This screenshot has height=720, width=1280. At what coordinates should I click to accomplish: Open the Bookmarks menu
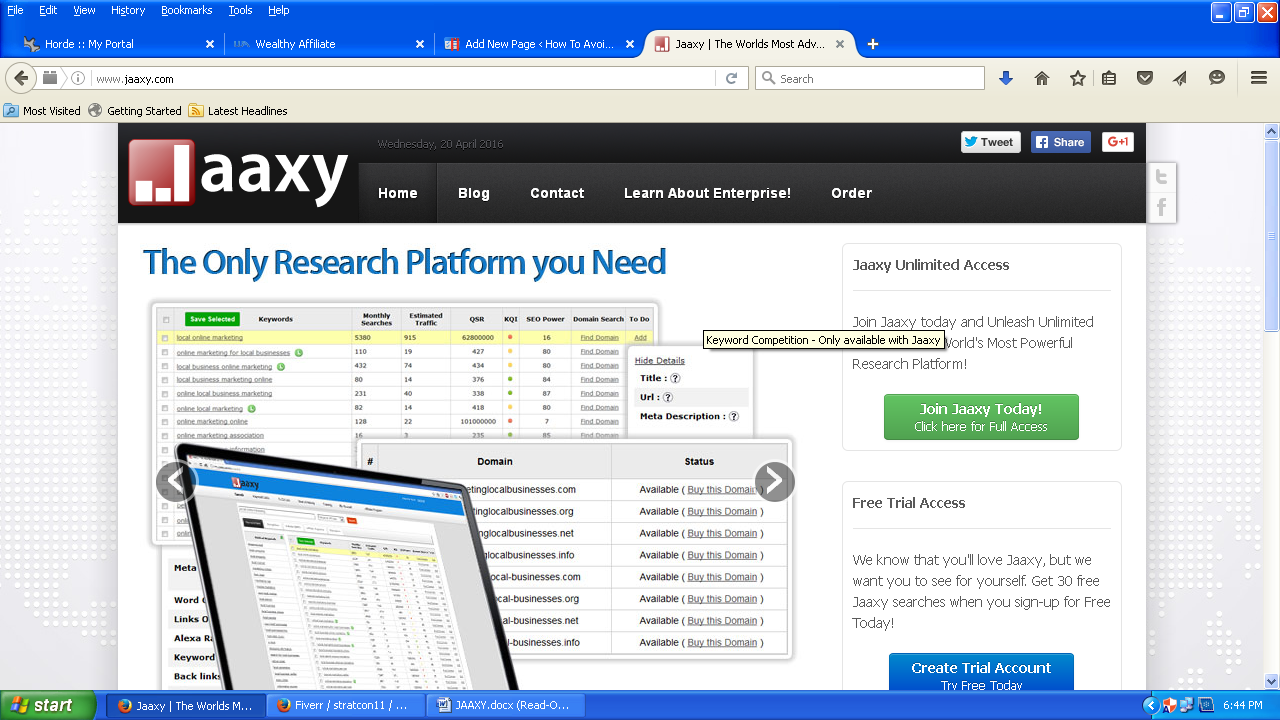click(187, 10)
